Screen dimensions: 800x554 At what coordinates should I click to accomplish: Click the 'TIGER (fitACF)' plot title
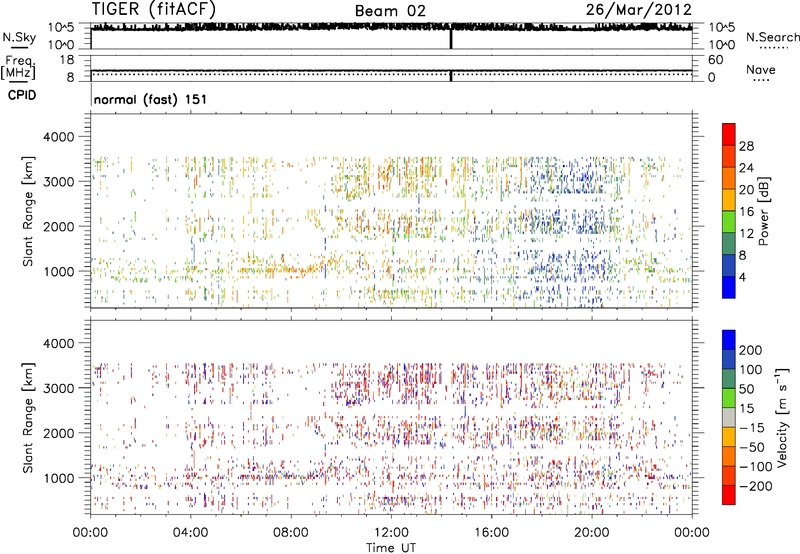(x=154, y=9)
